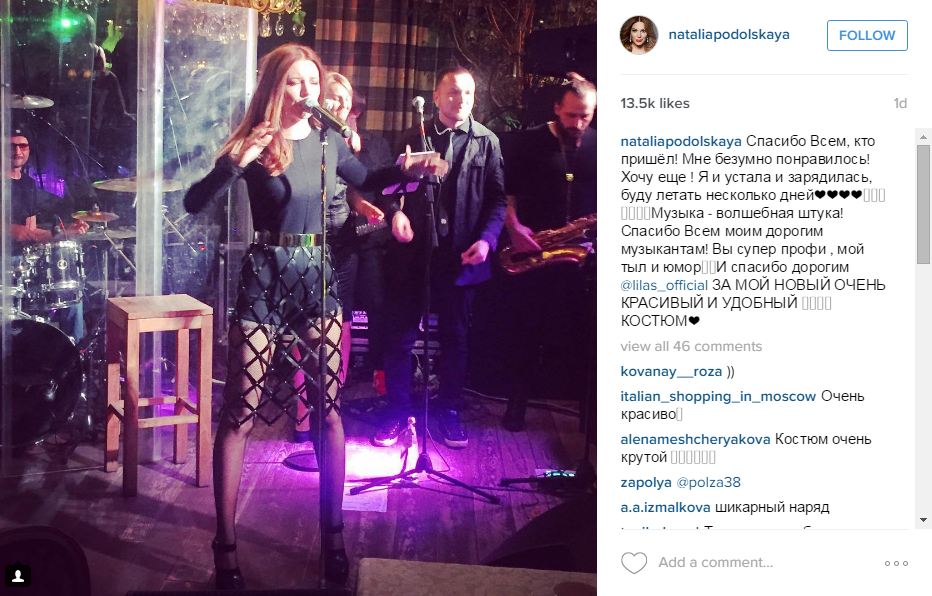This screenshot has height=596, width=932.
Task: Click the Add a comment field
Action: click(x=767, y=562)
